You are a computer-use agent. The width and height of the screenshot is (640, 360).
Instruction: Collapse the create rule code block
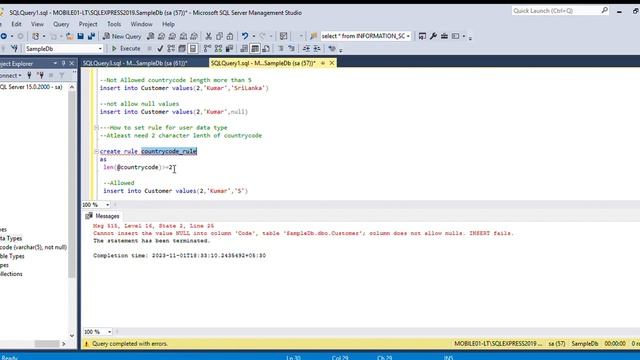(x=97, y=151)
